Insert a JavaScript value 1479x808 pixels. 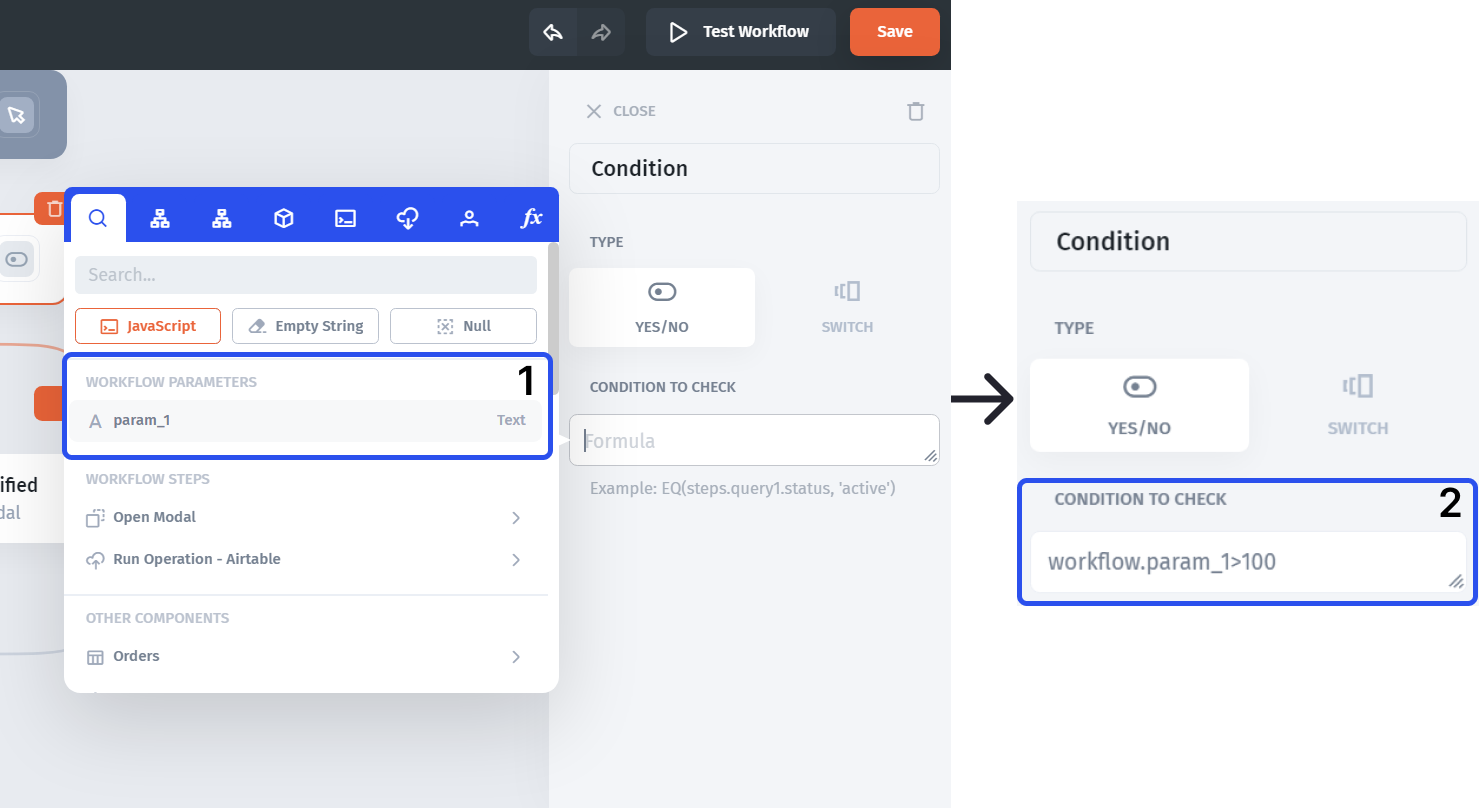click(x=148, y=326)
